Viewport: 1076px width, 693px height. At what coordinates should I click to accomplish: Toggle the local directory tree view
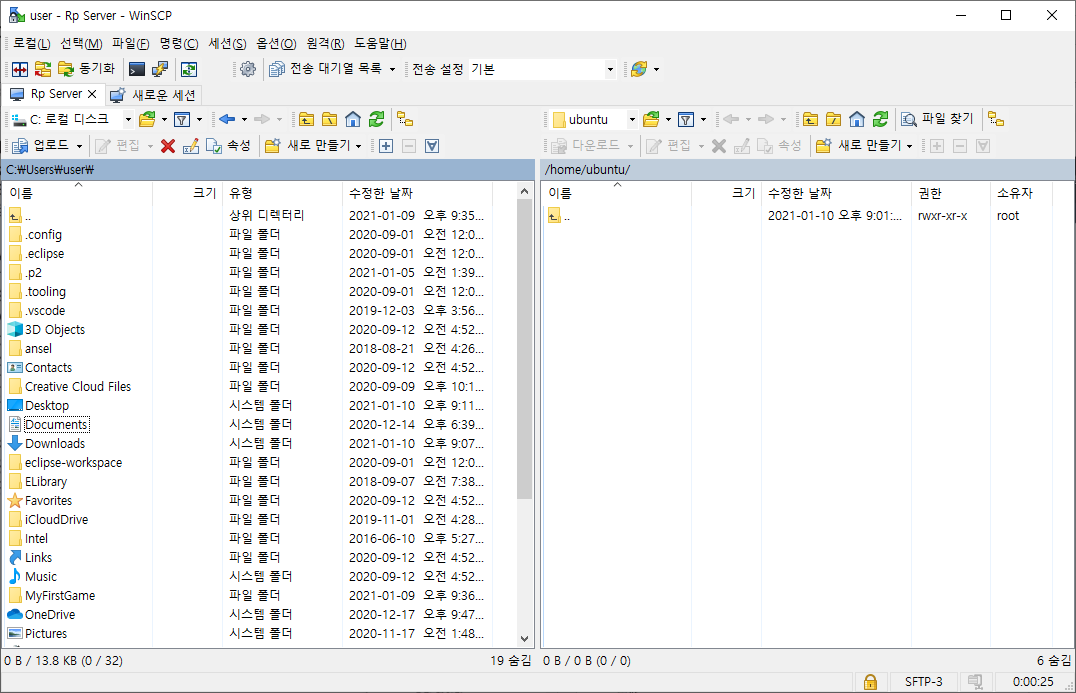(x=405, y=119)
